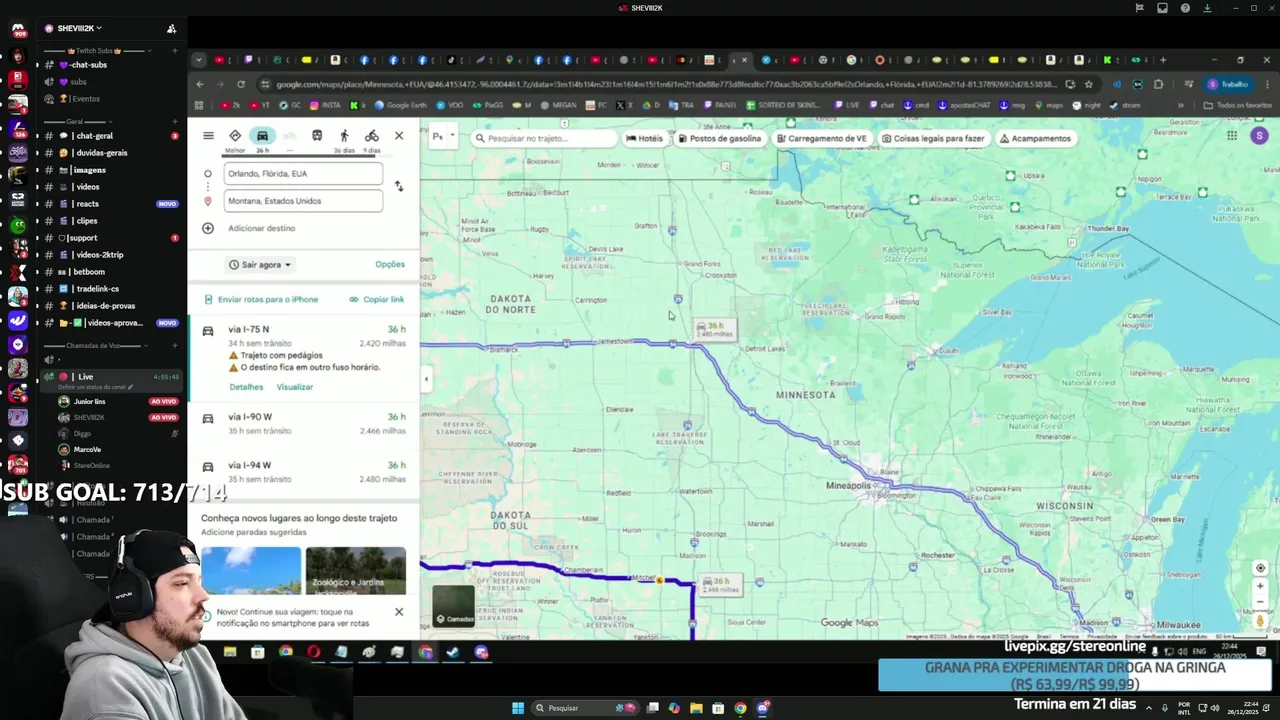Select the transit travel mode
Viewport: 1280px width, 720px height.
317,136
